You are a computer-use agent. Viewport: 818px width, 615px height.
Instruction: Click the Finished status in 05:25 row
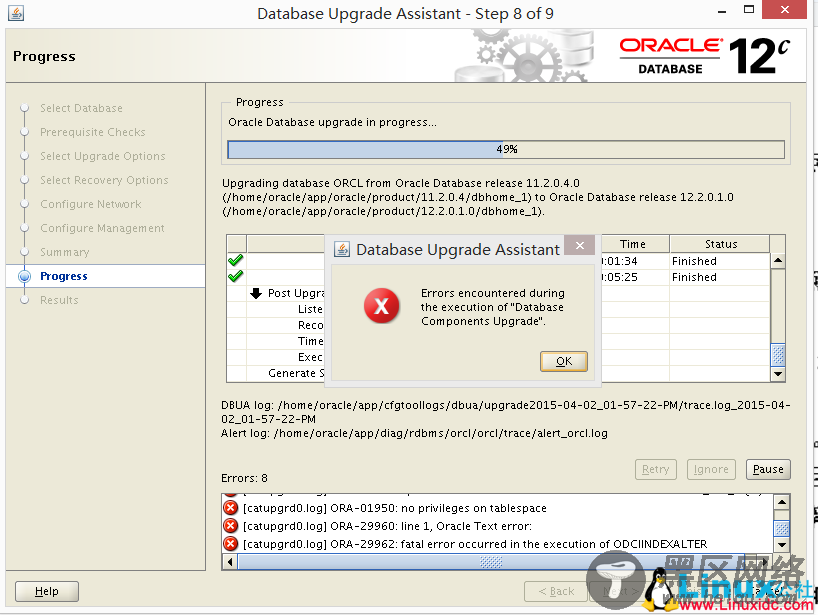tap(694, 277)
